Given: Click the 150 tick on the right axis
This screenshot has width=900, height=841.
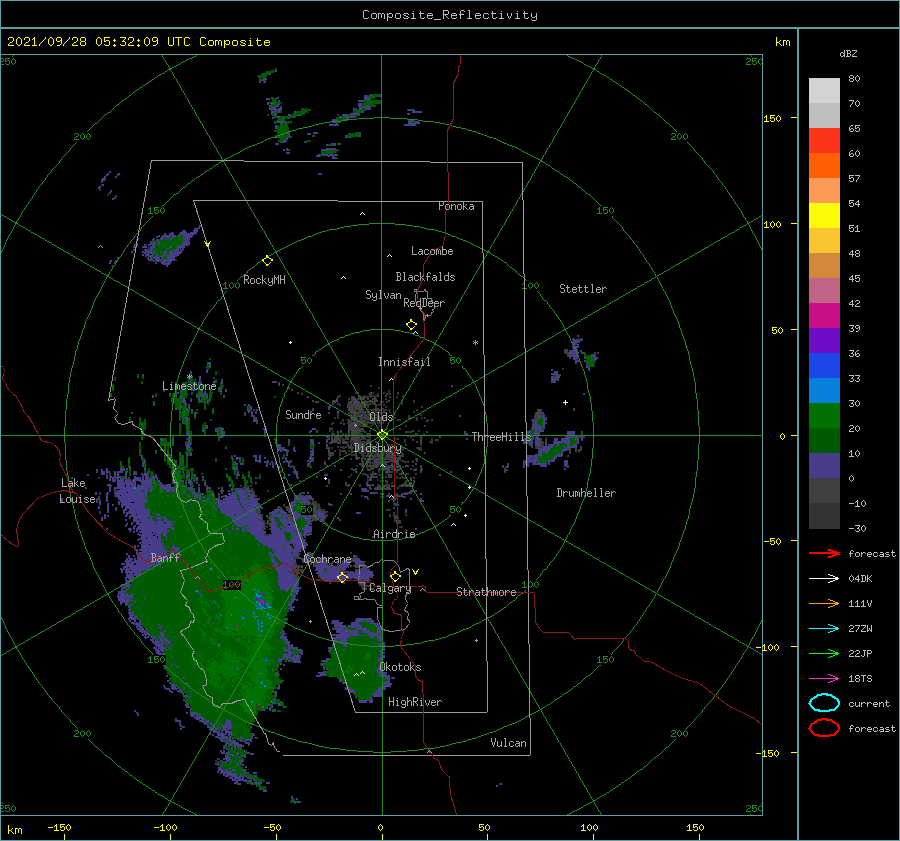Looking at the screenshot, I should click(772, 118).
